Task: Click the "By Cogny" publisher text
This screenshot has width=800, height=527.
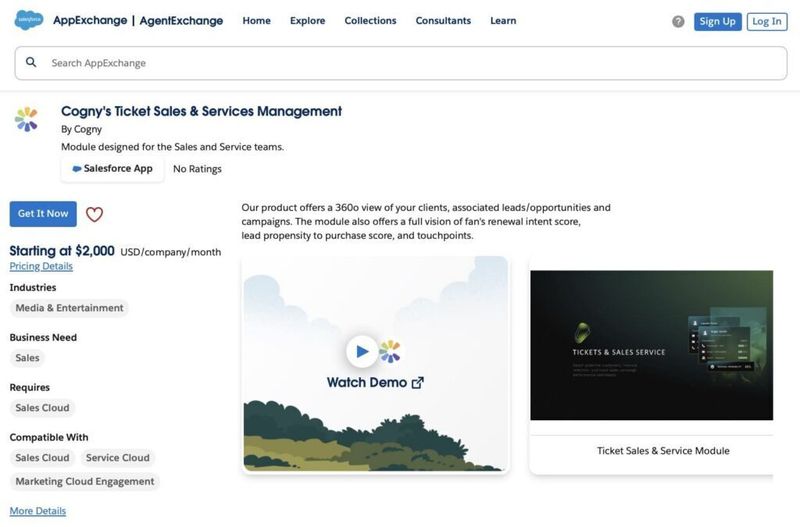Action: (82, 130)
